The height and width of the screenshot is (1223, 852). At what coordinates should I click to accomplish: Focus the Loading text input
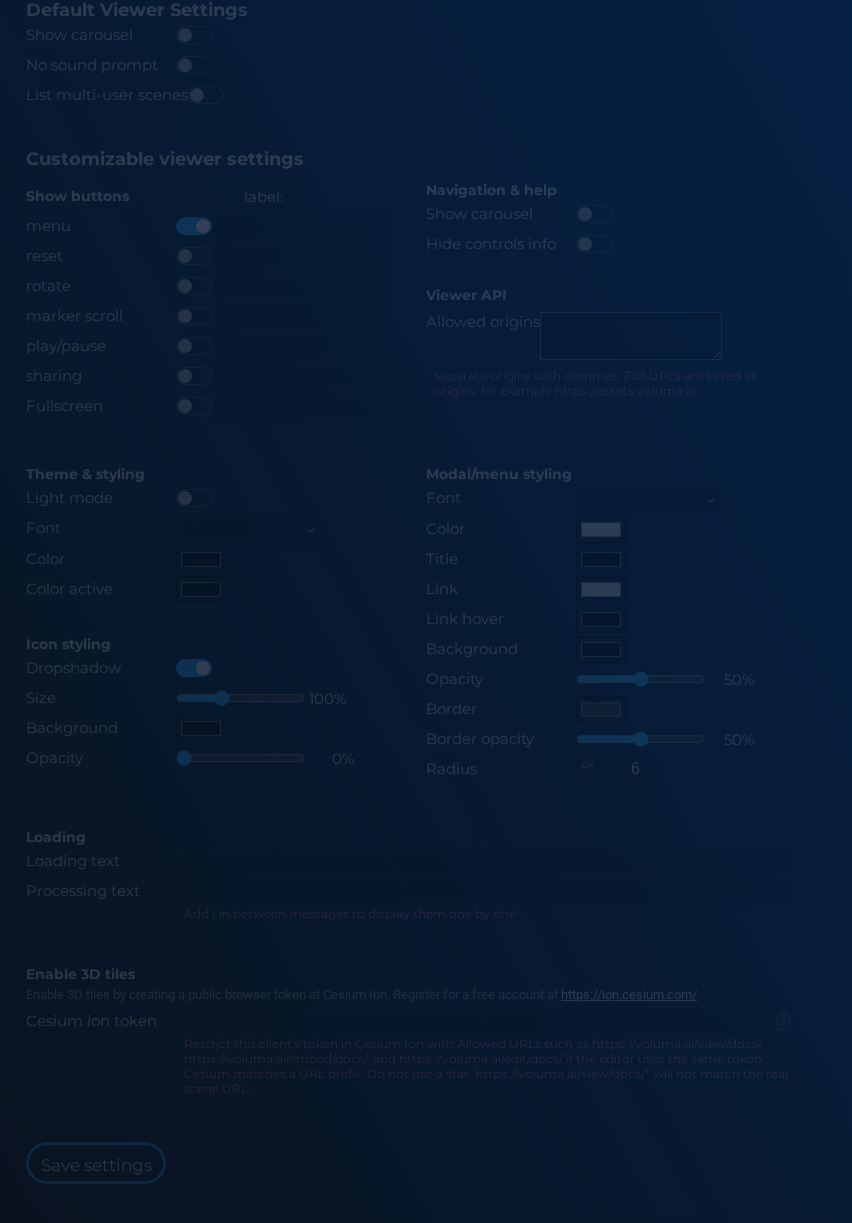point(487,862)
